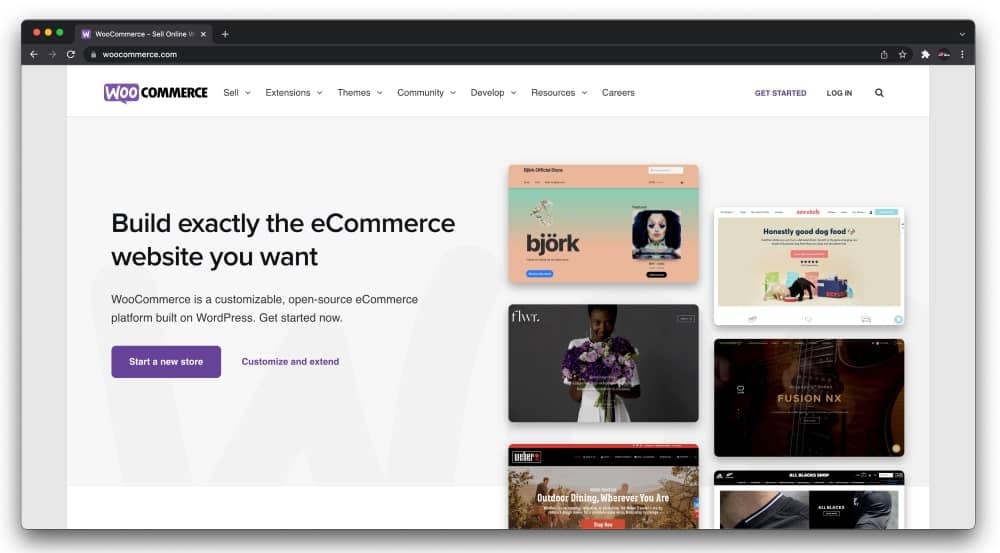Expand the Sell dropdown menu
1000x553 pixels.
(237, 93)
